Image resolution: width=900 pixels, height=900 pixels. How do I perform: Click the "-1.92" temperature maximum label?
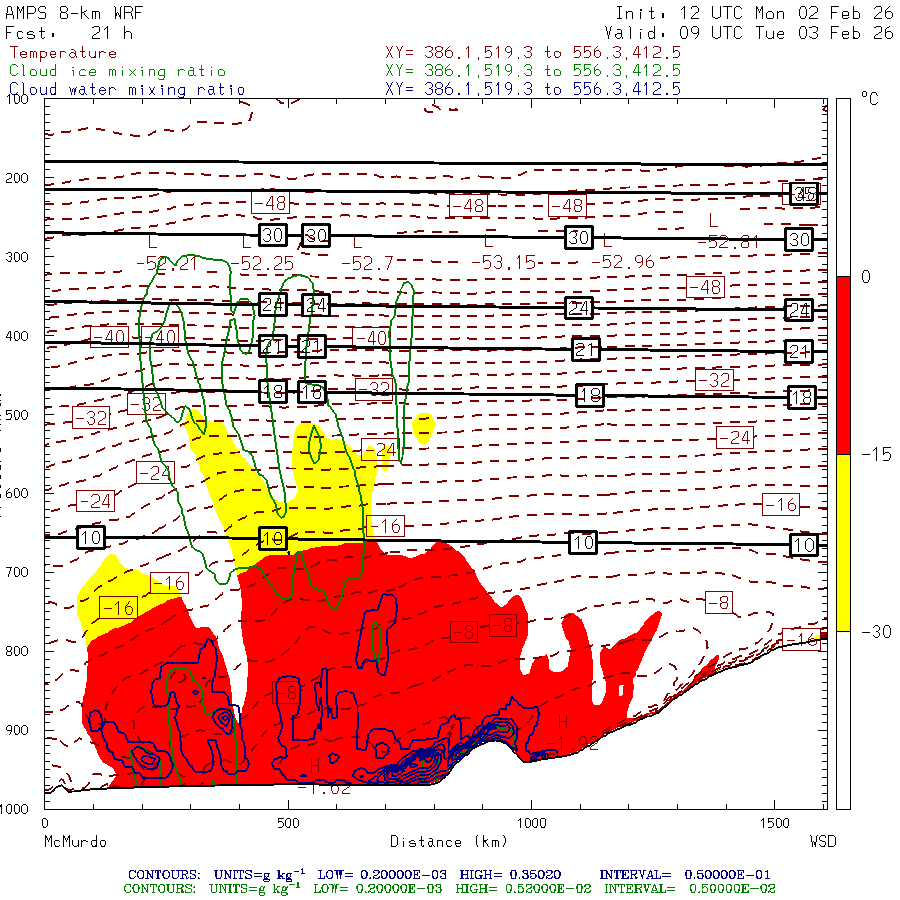tap(572, 744)
